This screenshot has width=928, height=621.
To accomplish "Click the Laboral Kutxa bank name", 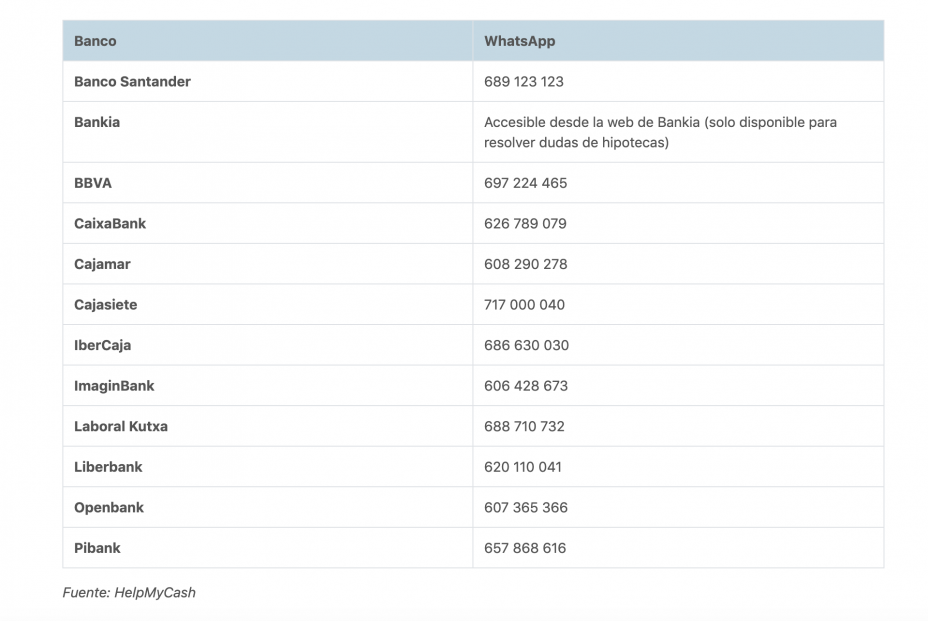I will pyautogui.click(x=120, y=426).
